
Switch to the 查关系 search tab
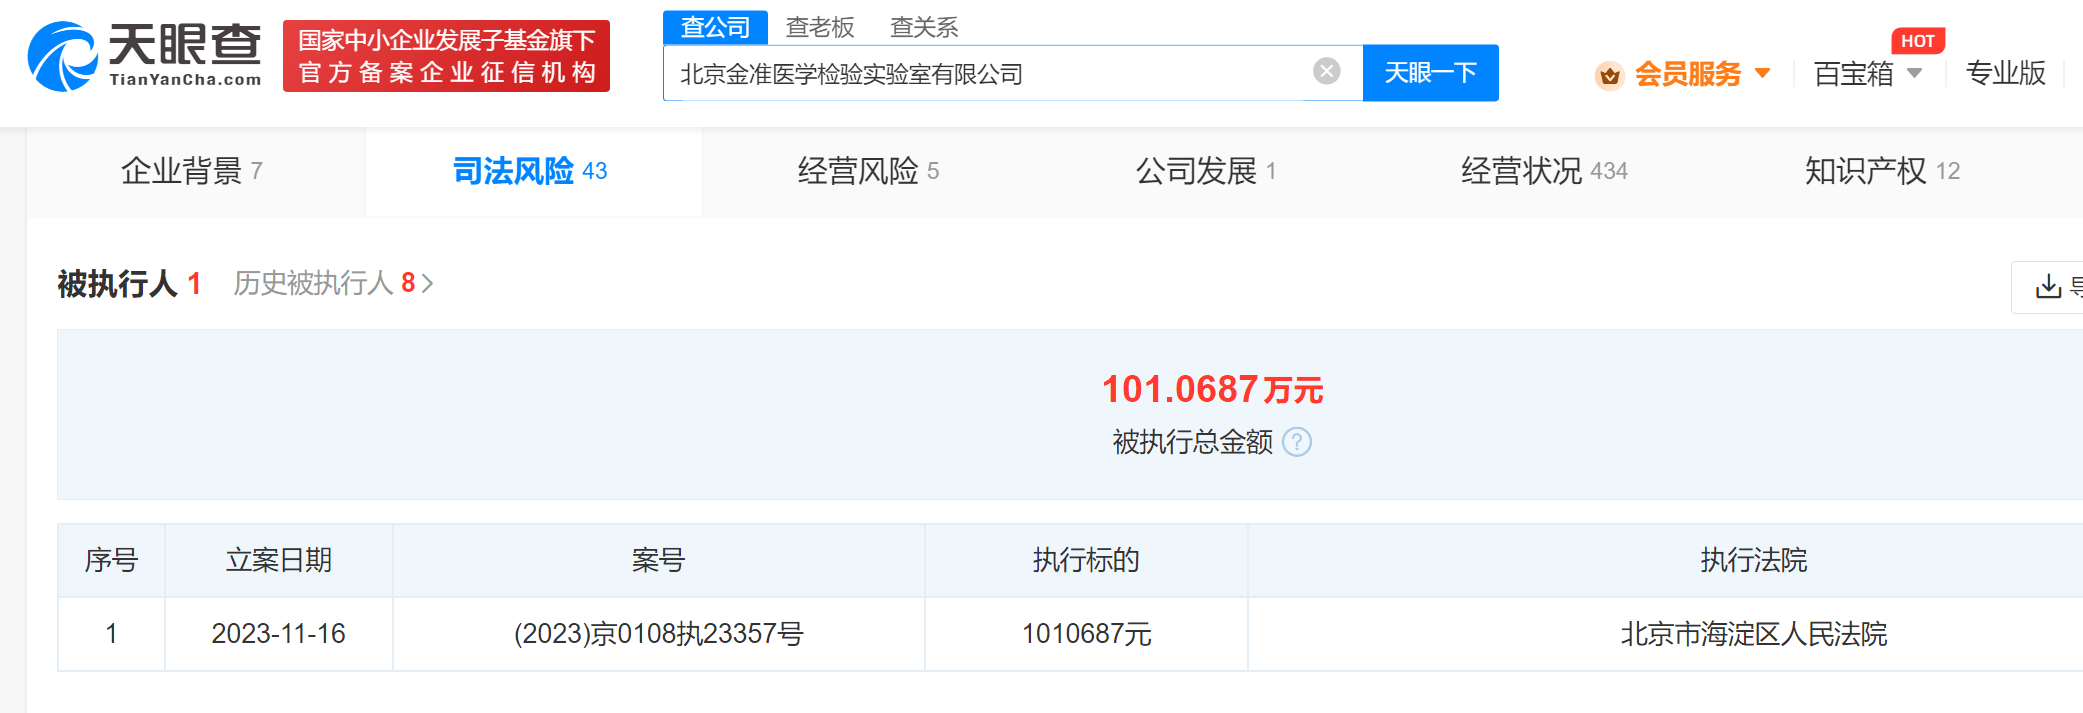tap(923, 27)
